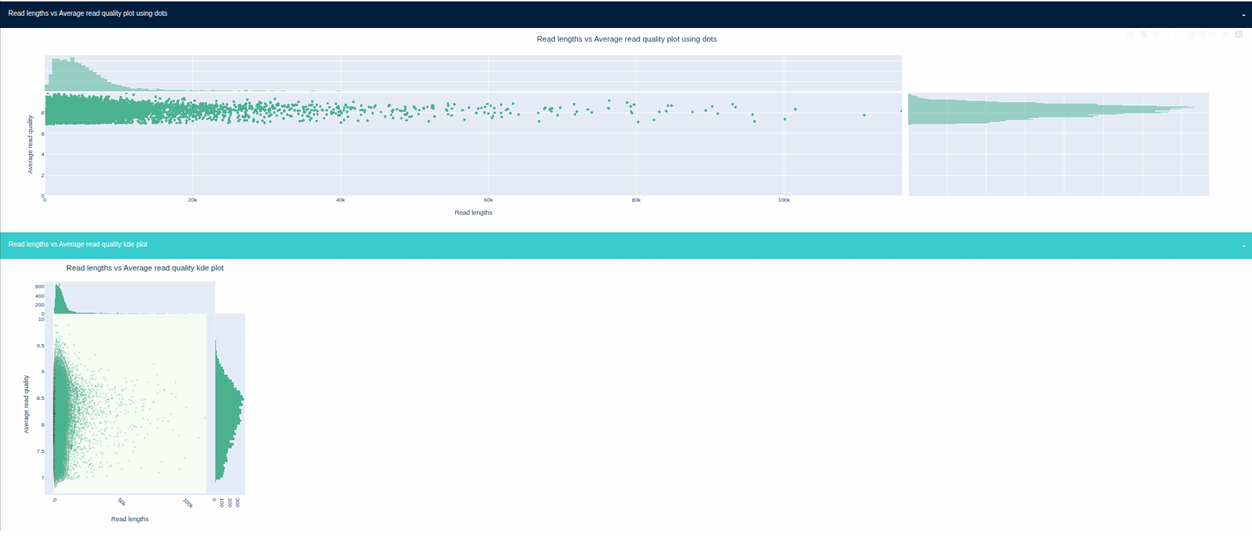1252x551 pixels.
Task: Collapse the dots plot section with minus button
Action: click(1243, 14)
